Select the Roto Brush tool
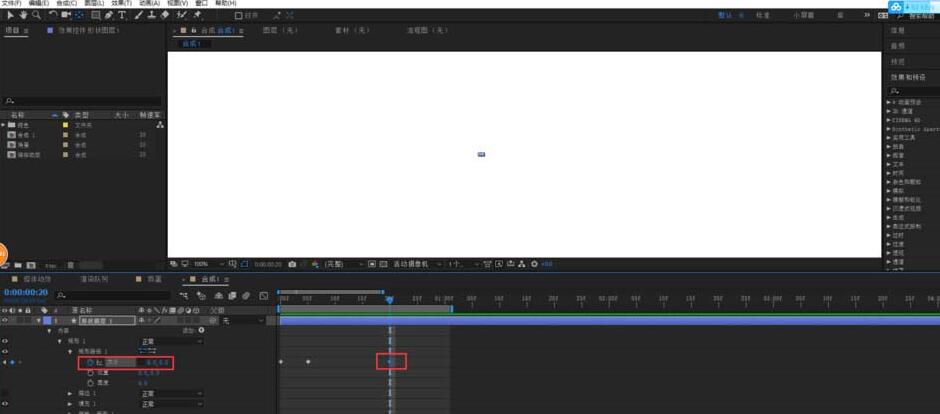Screen dimensions: 940x414 point(182,14)
